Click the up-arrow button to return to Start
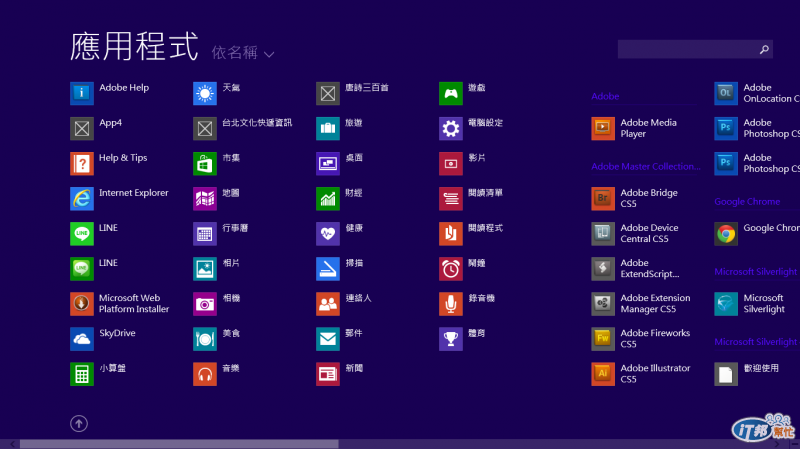Image resolution: width=800 pixels, height=449 pixels. coord(79,423)
